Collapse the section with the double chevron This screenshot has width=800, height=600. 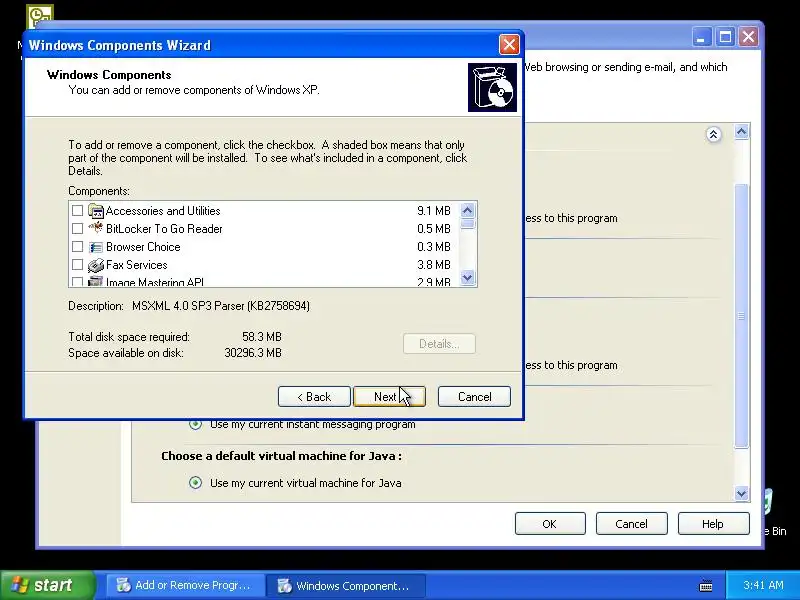[713, 134]
